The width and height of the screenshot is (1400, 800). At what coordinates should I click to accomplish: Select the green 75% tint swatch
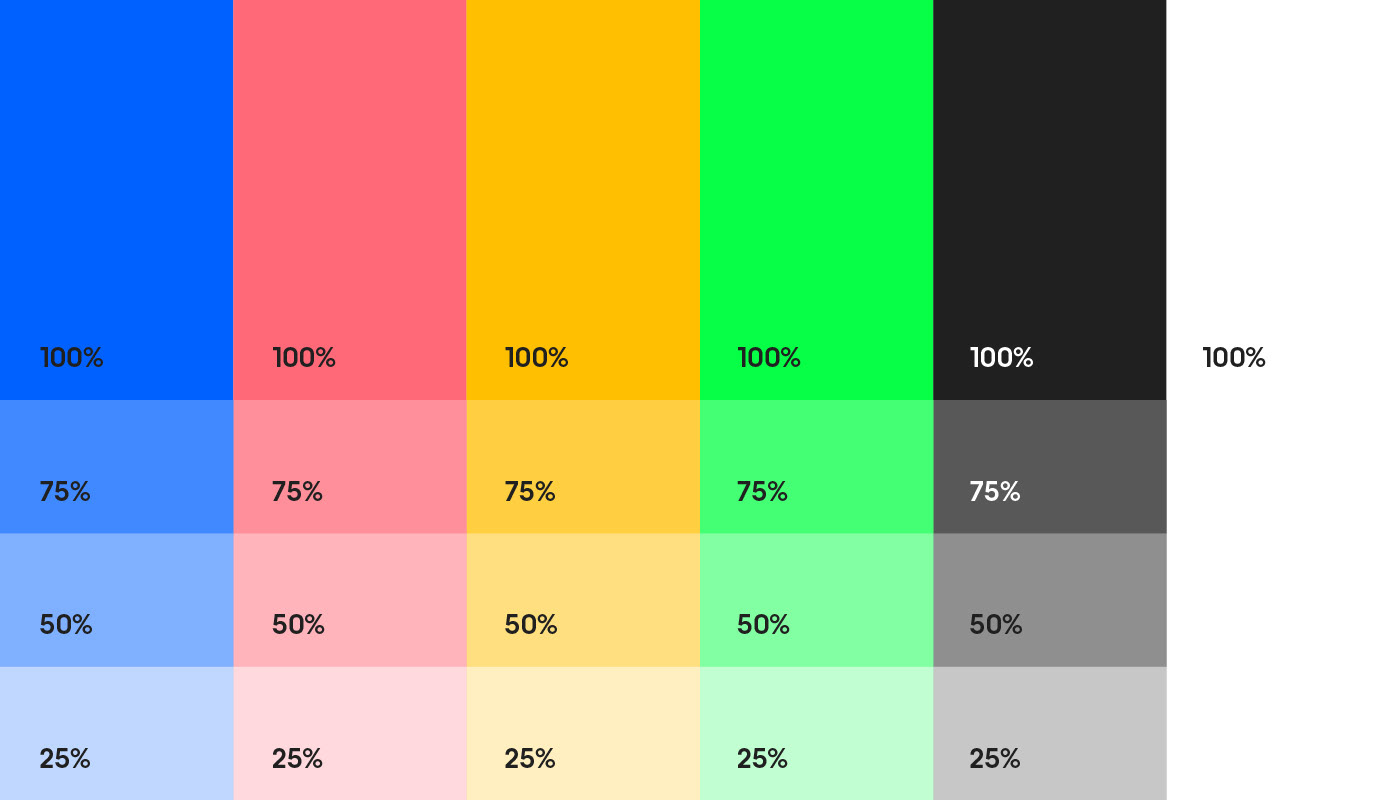(816, 467)
